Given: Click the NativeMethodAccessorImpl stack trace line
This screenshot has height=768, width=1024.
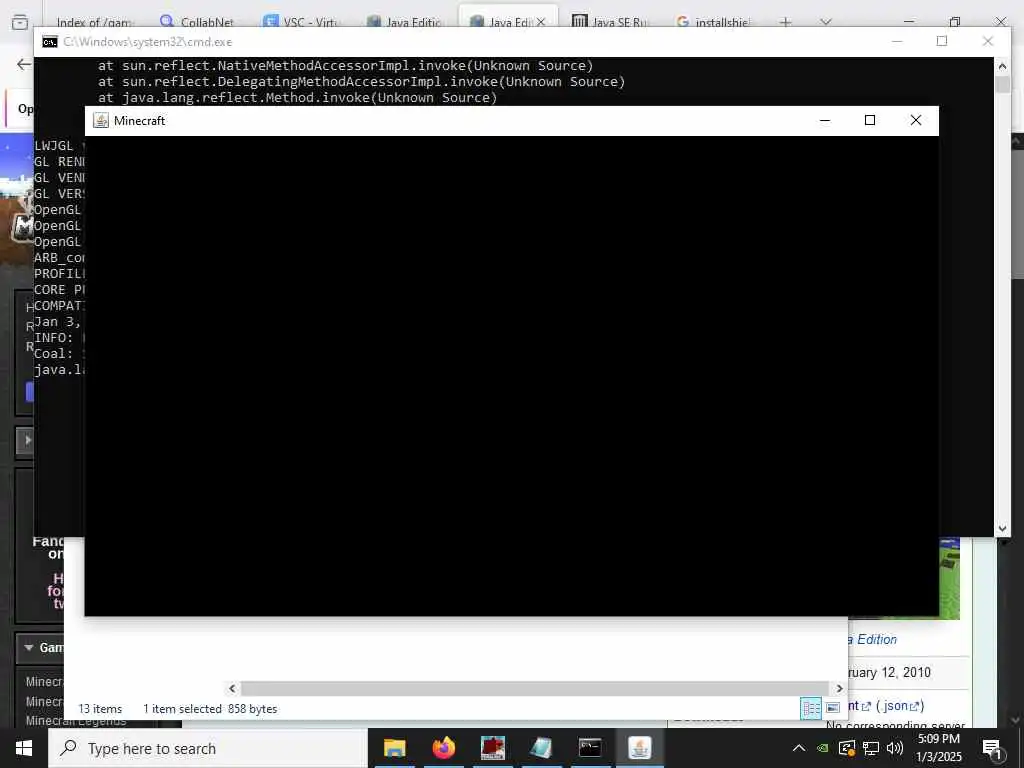Looking at the screenshot, I should (345, 65).
